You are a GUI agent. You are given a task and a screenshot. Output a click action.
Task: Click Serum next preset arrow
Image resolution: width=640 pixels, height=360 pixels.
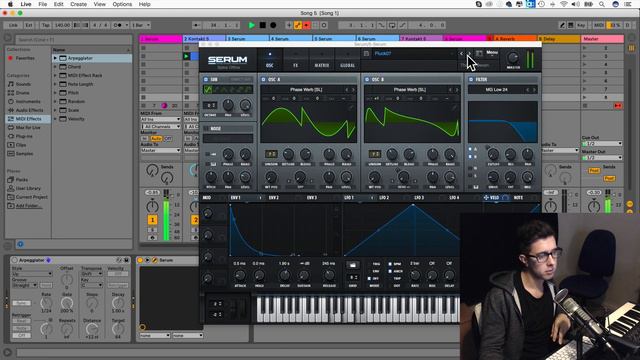tap(469, 53)
